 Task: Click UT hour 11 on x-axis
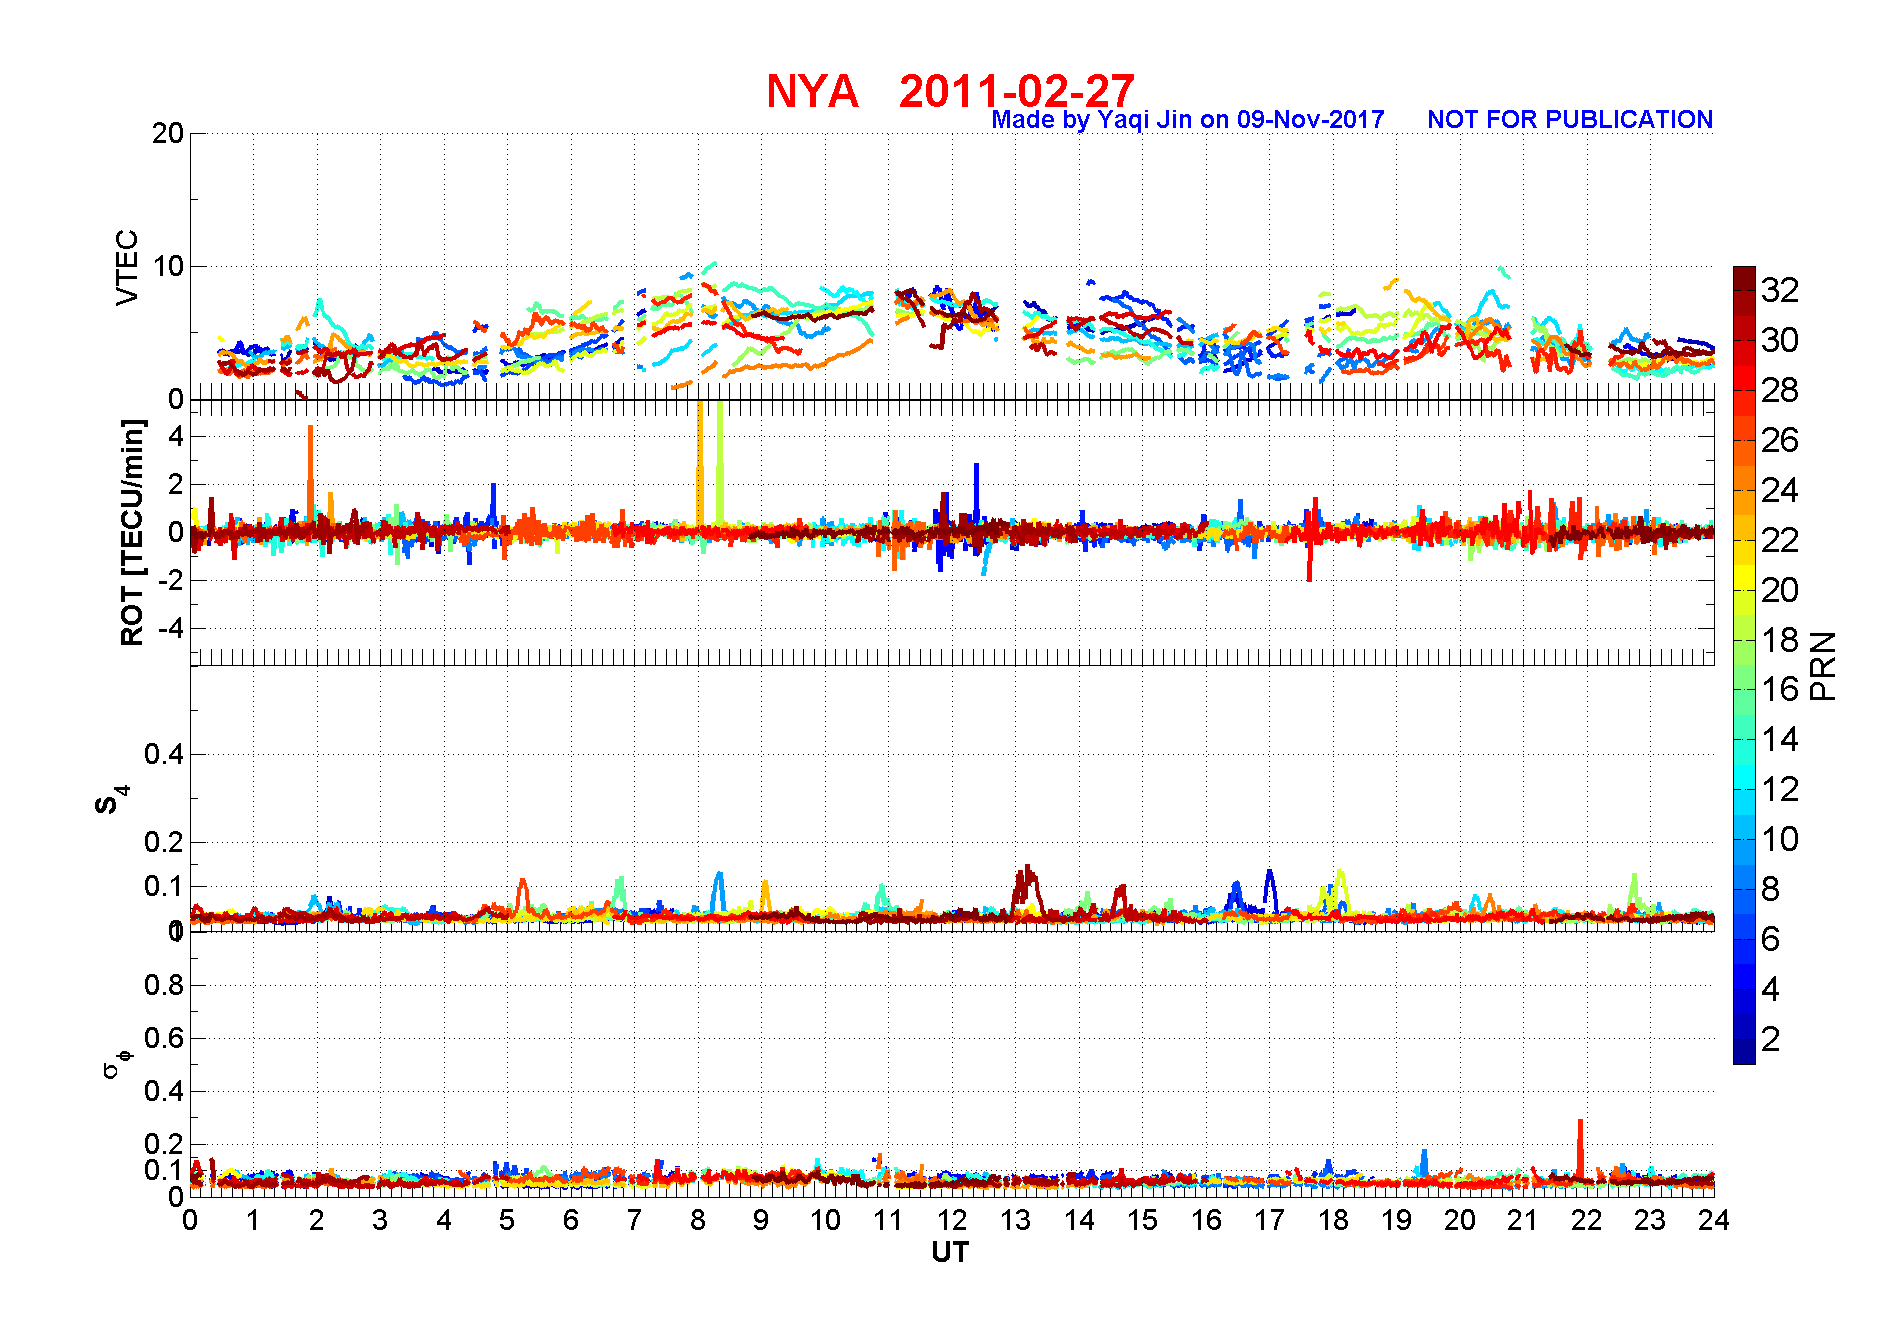pyautogui.click(x=888, y=1220)
